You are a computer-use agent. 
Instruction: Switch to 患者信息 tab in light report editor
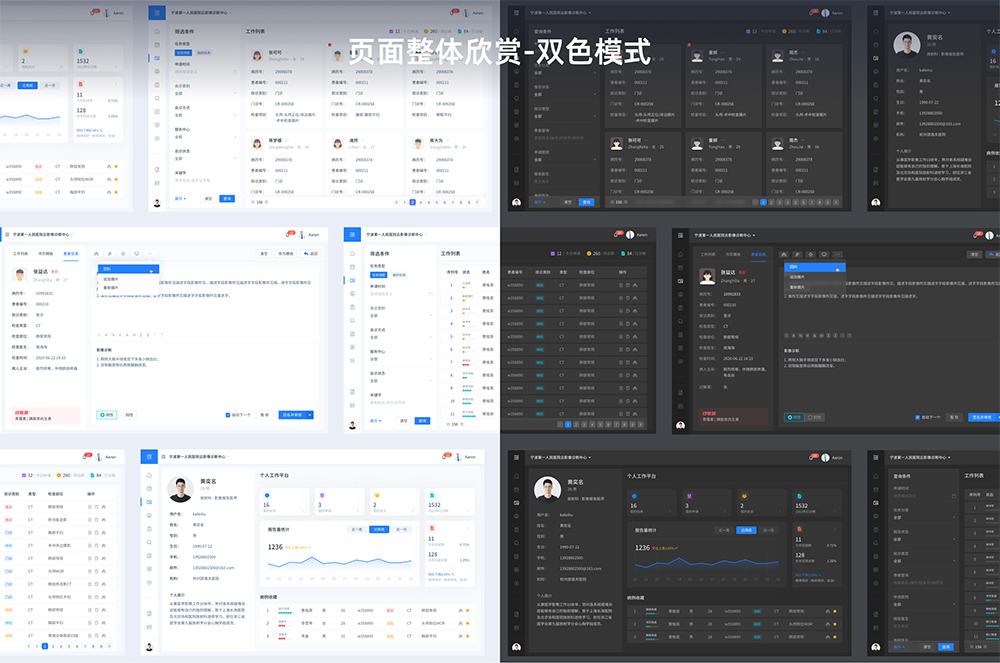(x=71, y=254)
